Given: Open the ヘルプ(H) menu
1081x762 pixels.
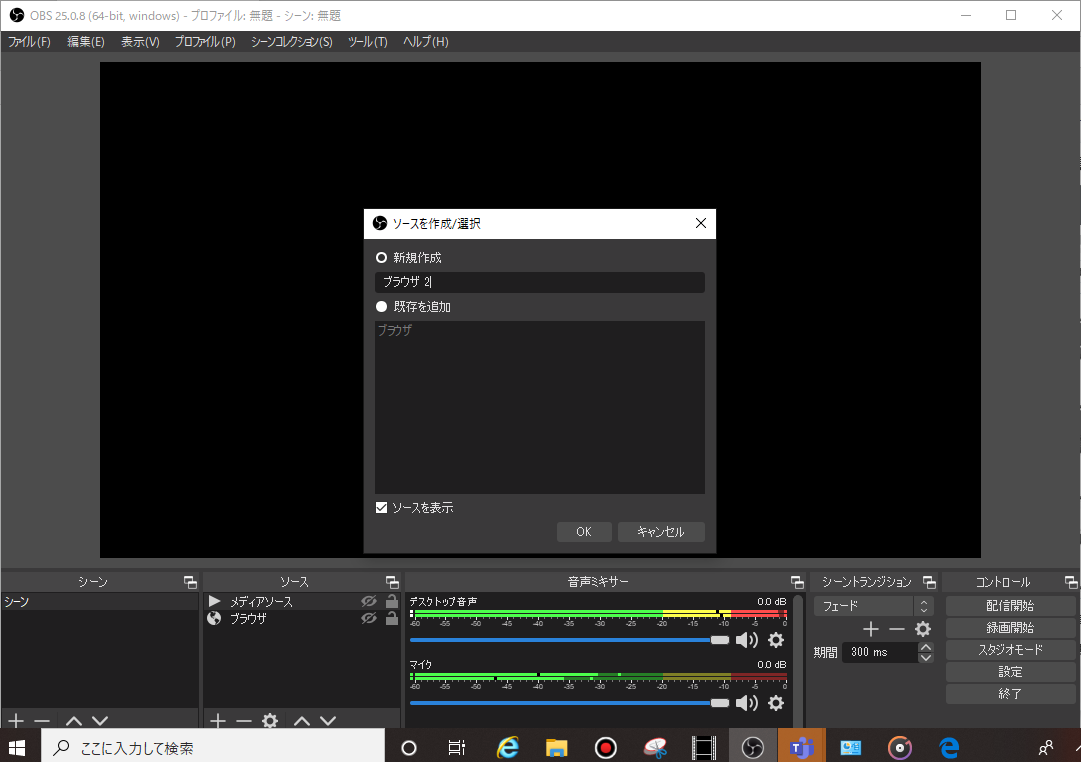Looking at the screenshot, I should pyautogui.click(x=425, y=41).
